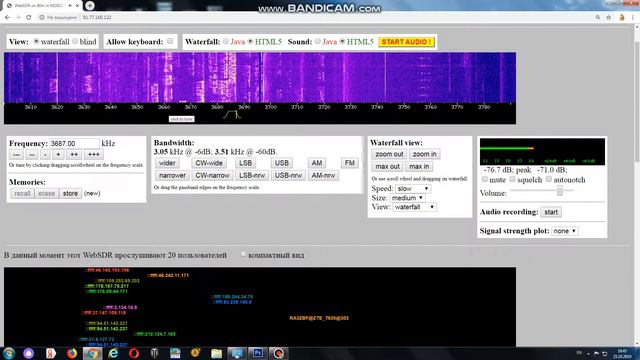640x360 pixels.
Task: Select the WebSDR browser tab
Action: pyautogui.click(x=41, y=6)
